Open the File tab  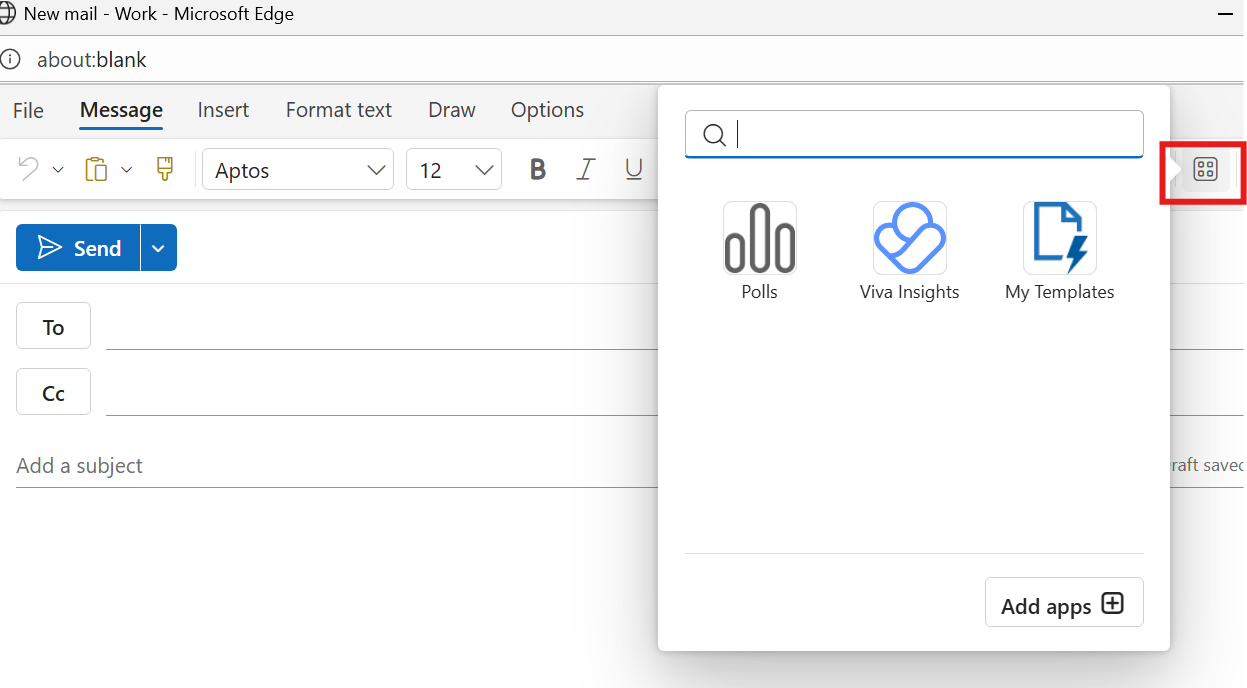coord(28,110)
